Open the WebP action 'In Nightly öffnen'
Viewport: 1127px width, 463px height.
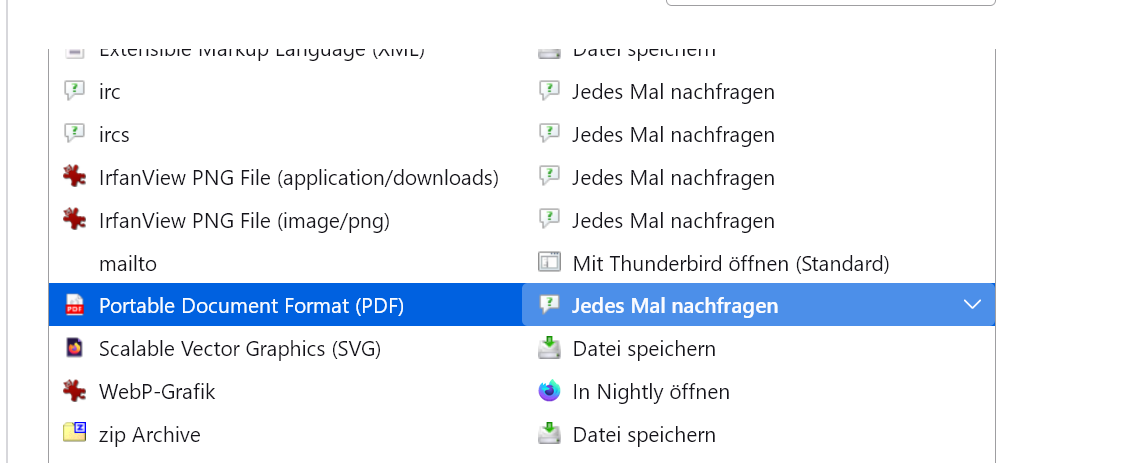point(651,392)
